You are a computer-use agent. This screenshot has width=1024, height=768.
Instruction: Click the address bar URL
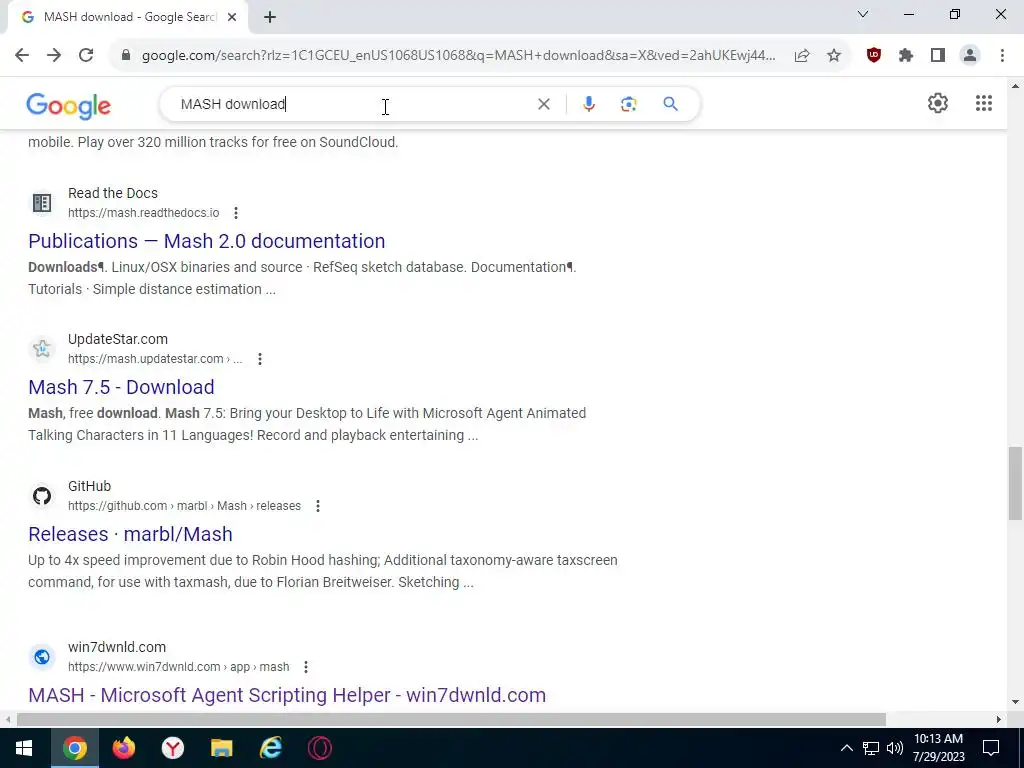(459, 56)
